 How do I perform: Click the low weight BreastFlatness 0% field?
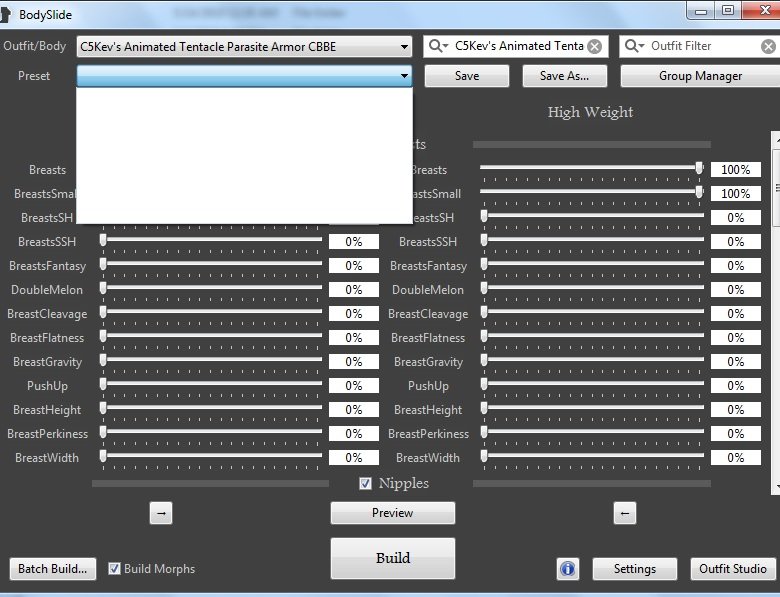click(x=354, y=338)
